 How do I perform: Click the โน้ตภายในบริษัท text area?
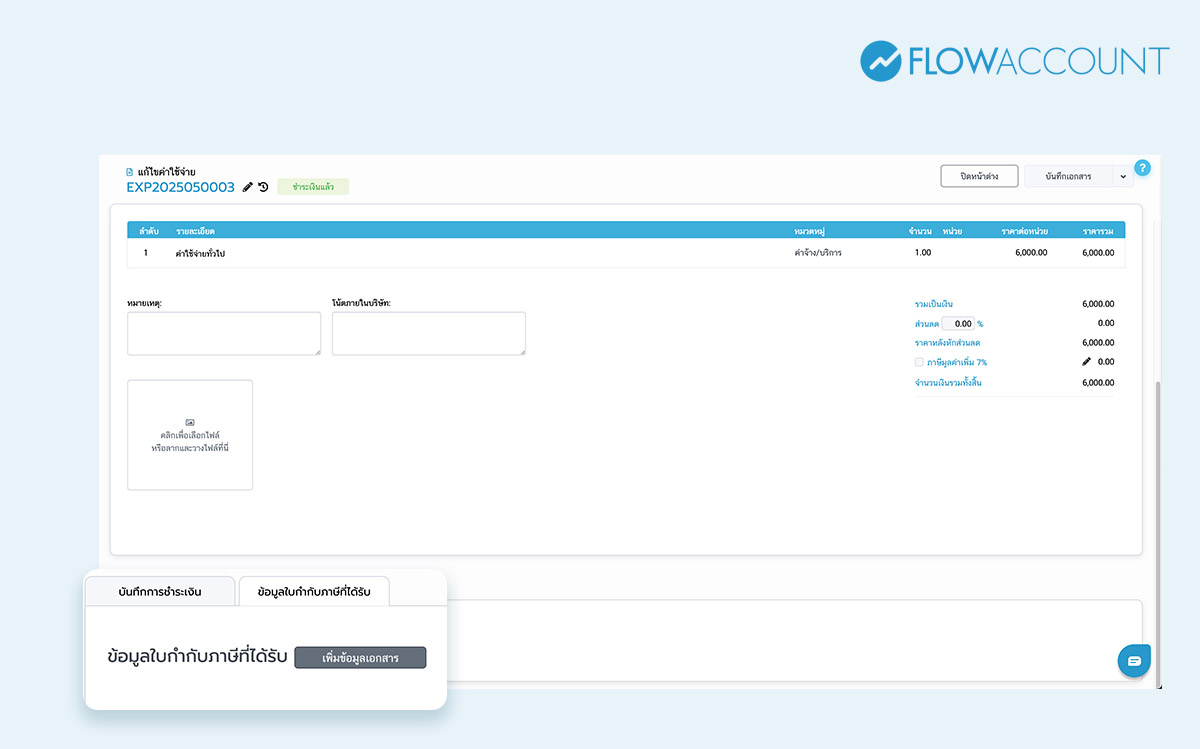coord(428,333)
